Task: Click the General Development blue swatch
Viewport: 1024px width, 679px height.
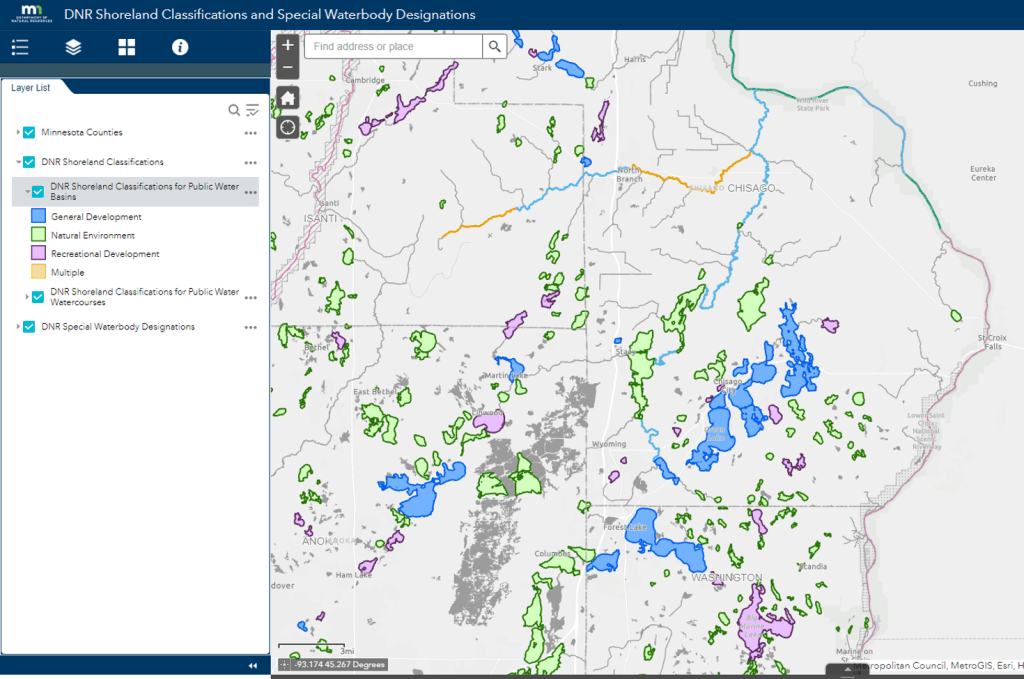Action: (x=39, y=216)
